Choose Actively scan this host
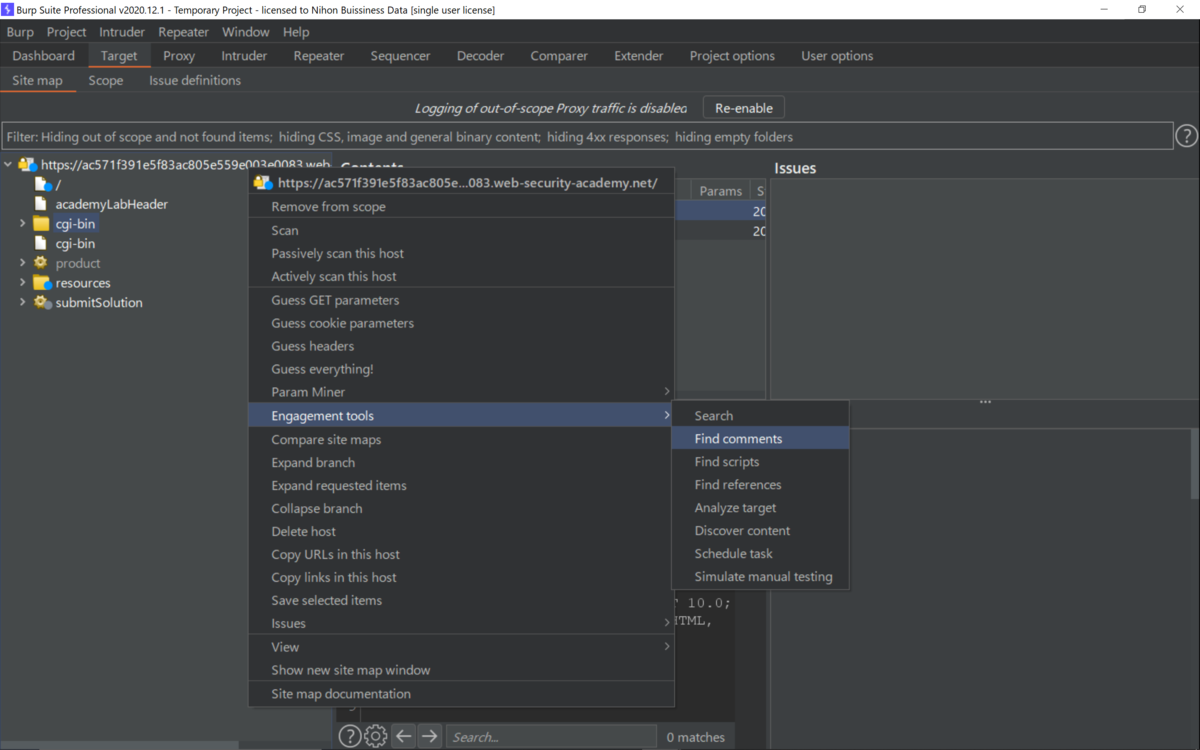Viewport: 1200px width, 750px height. tap(461, 277)
